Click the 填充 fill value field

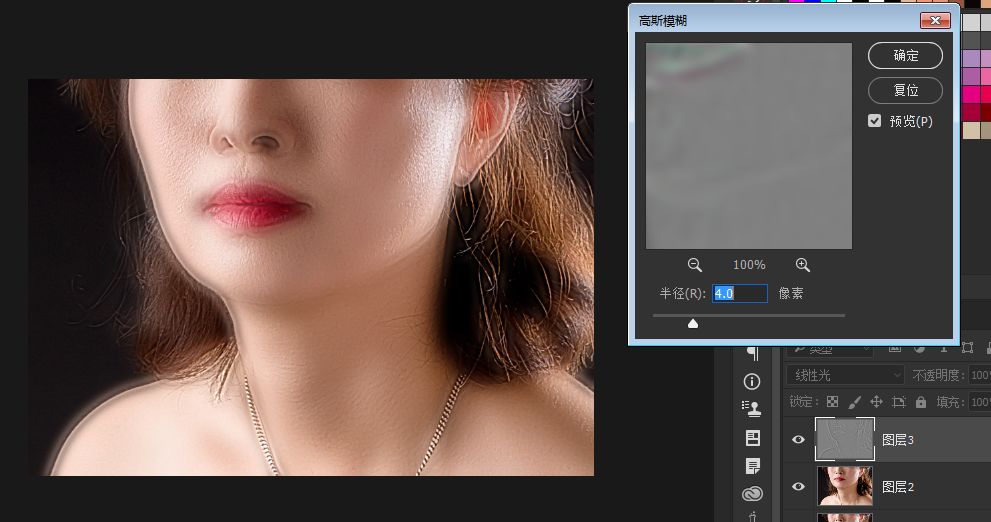pos(980,402)
